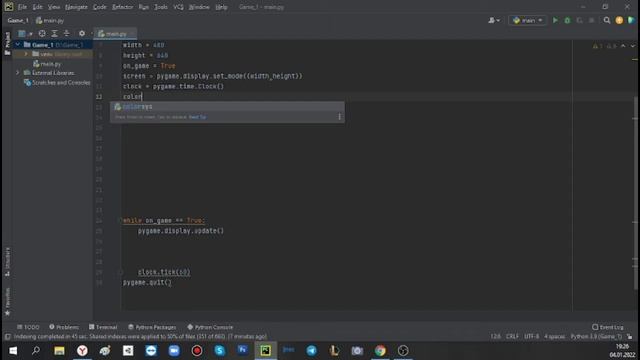Select Scratches and Consoles item
This screenshot has height=360, width=640.
pyautogui.click(x=57, y=82)
